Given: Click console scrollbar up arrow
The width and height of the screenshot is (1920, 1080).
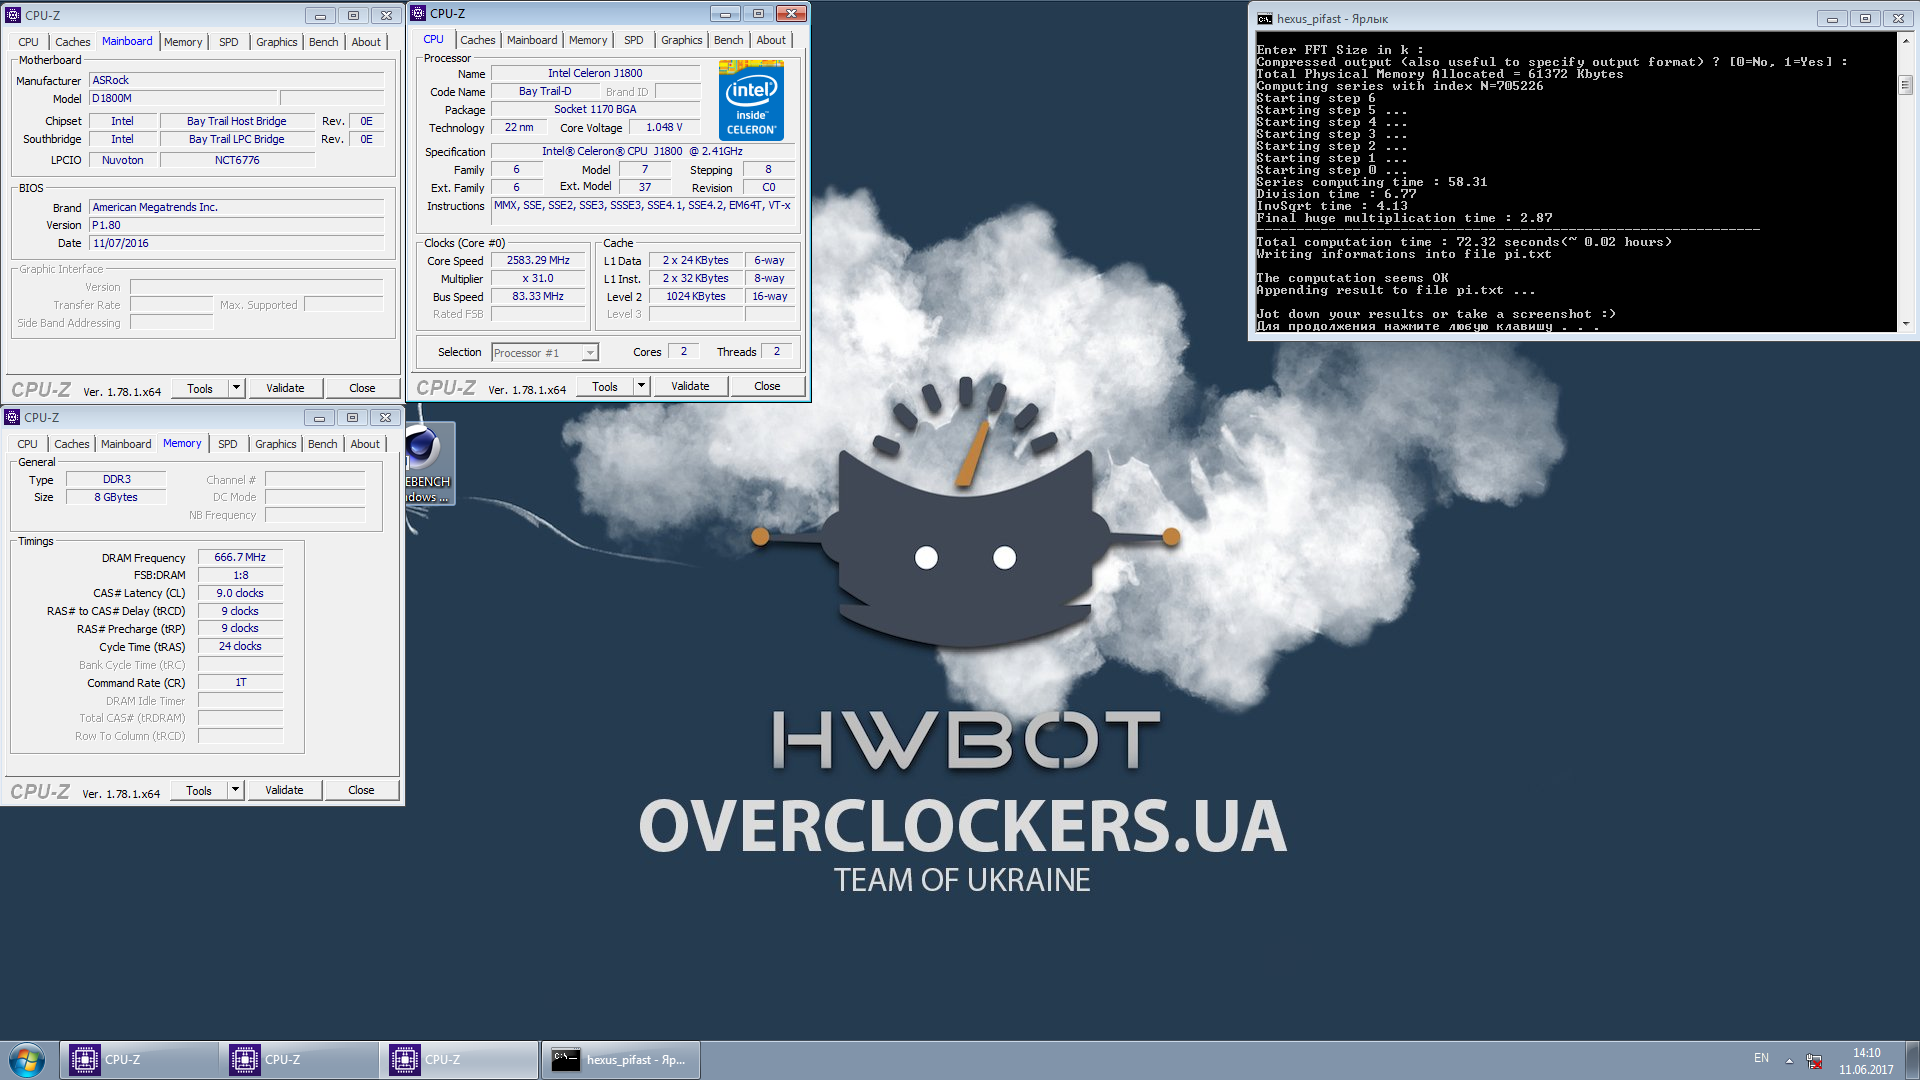Looking at the screenshot, I should (1906, 41).
